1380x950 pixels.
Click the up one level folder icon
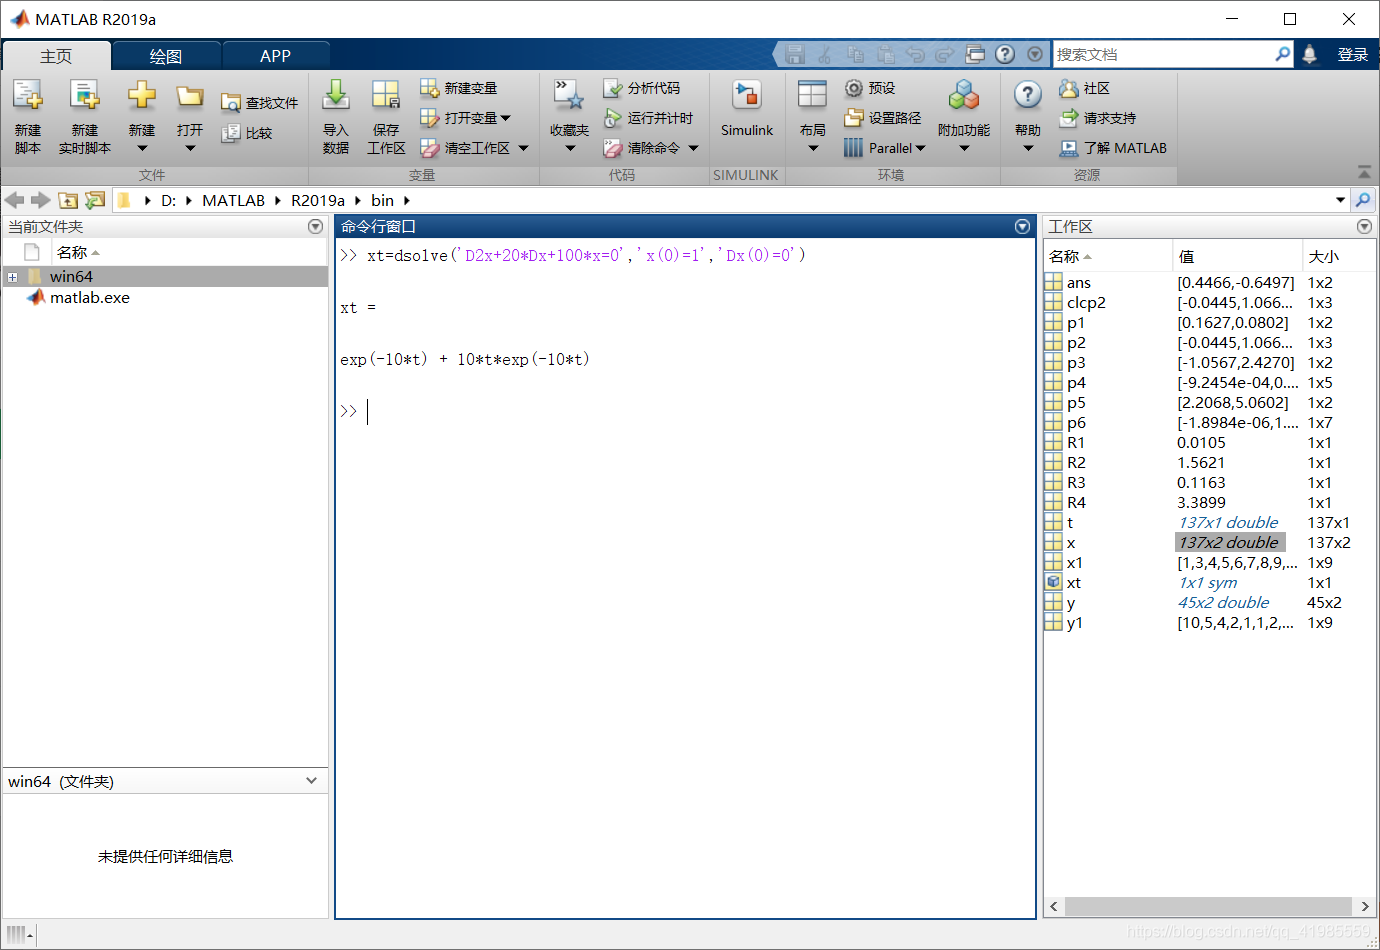(x=68, y=200)
